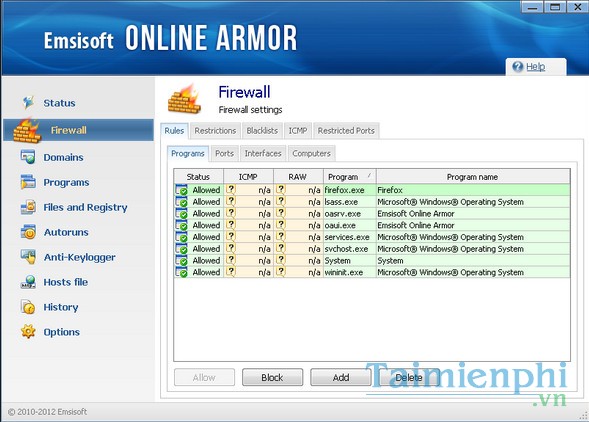This screenshot has width=589, height=422.
Task: Click the Block button
Action: (272, 377)
